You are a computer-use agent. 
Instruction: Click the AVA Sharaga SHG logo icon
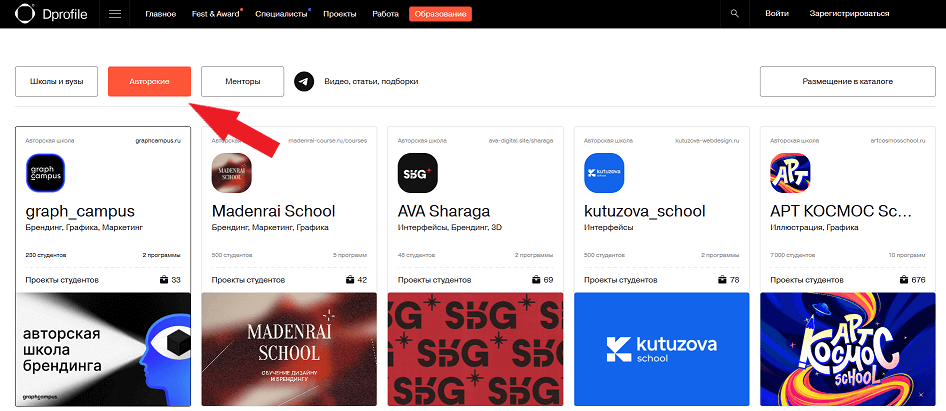click(418, 173)
